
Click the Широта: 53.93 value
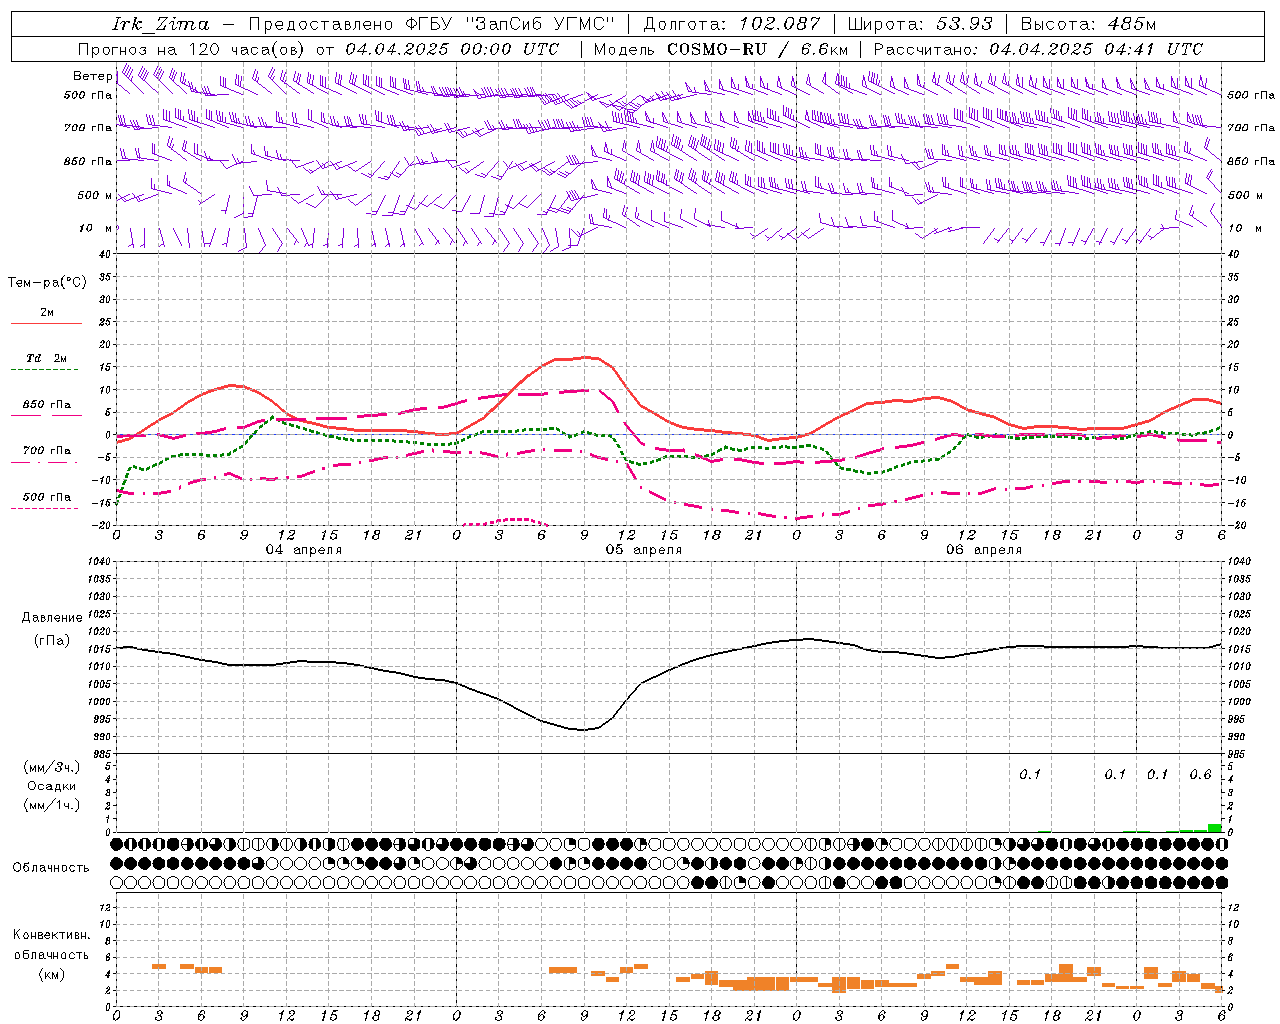coord(920,24)
